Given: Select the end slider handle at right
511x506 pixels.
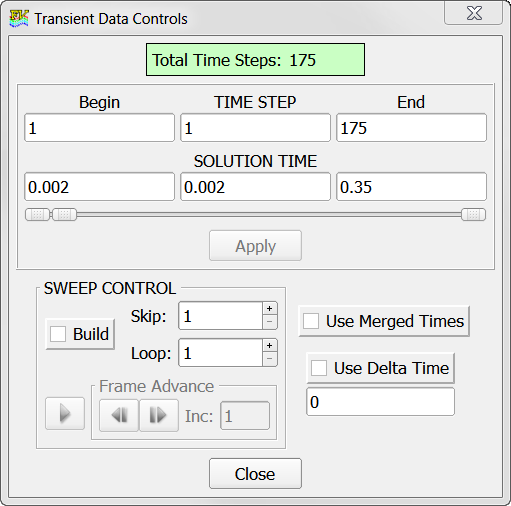Looking at the screenshot, I should 473,214.
